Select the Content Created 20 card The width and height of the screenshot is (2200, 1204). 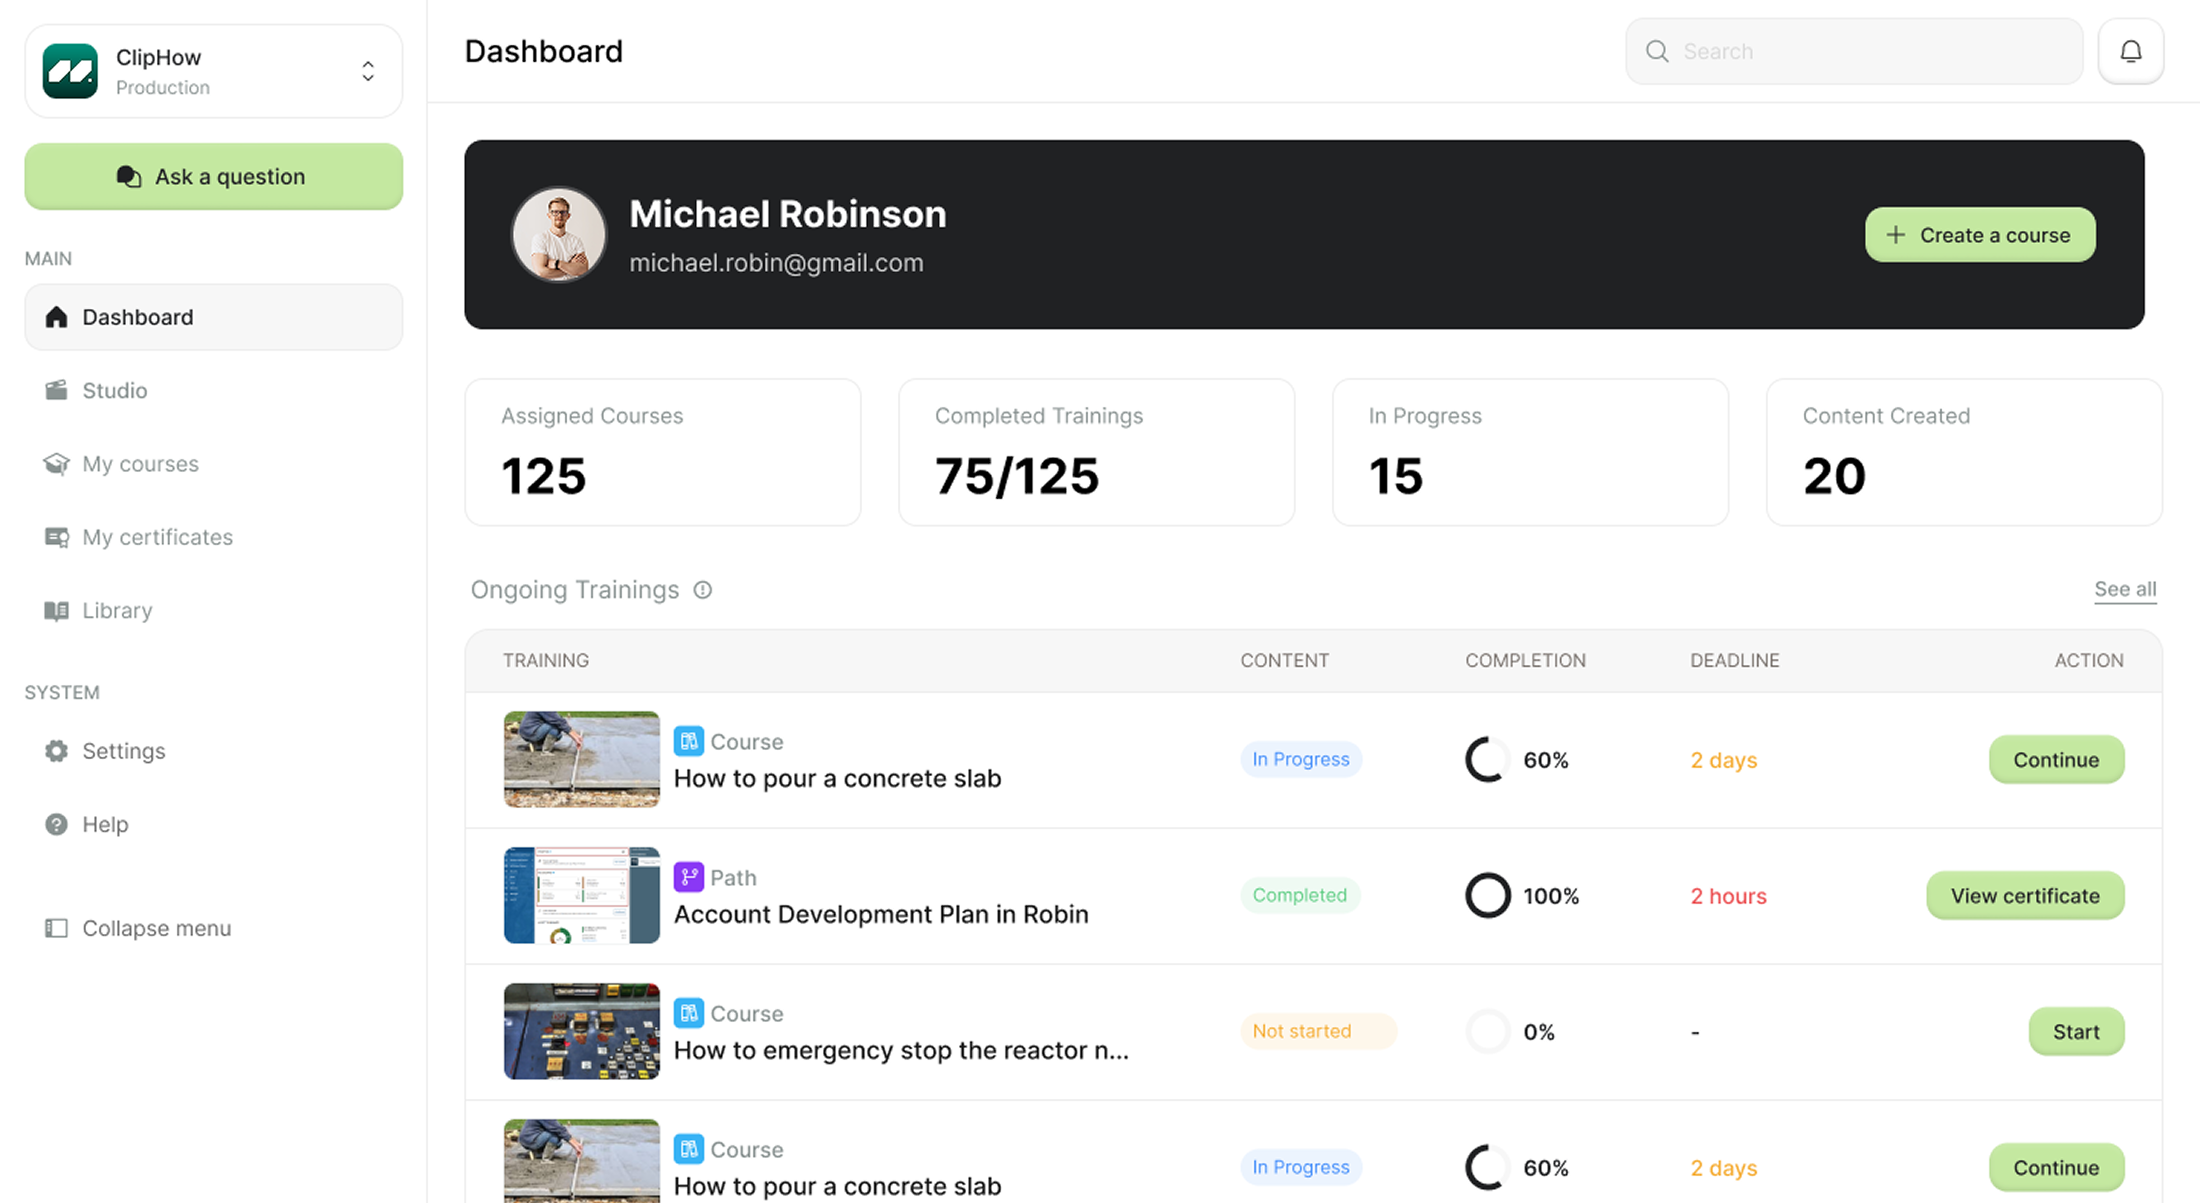1964,452
